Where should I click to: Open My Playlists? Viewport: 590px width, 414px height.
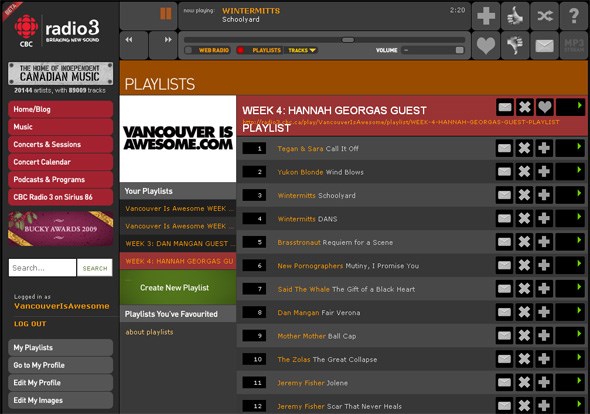click(x=61, y=347)
